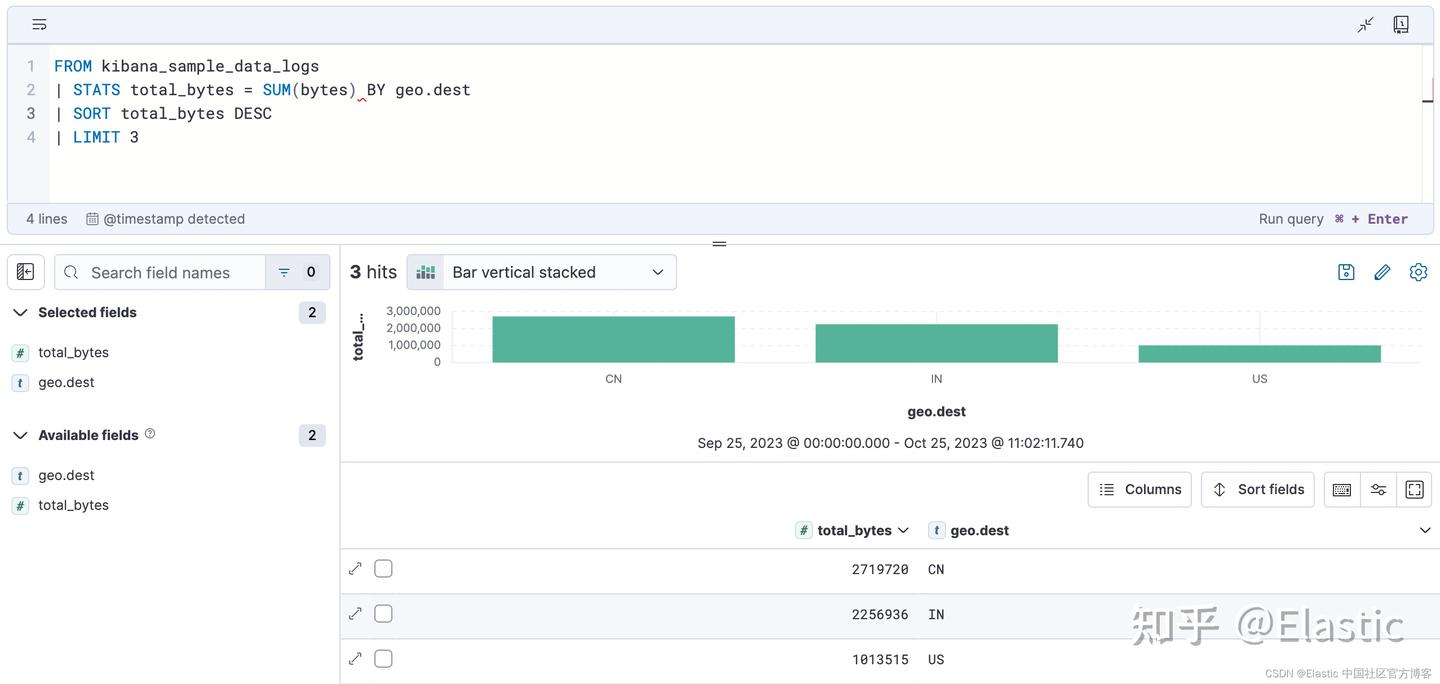Open the Sort fields menu
Image resolution: width=1440 pixels, height=684 pixels.
coord(1257,489)
